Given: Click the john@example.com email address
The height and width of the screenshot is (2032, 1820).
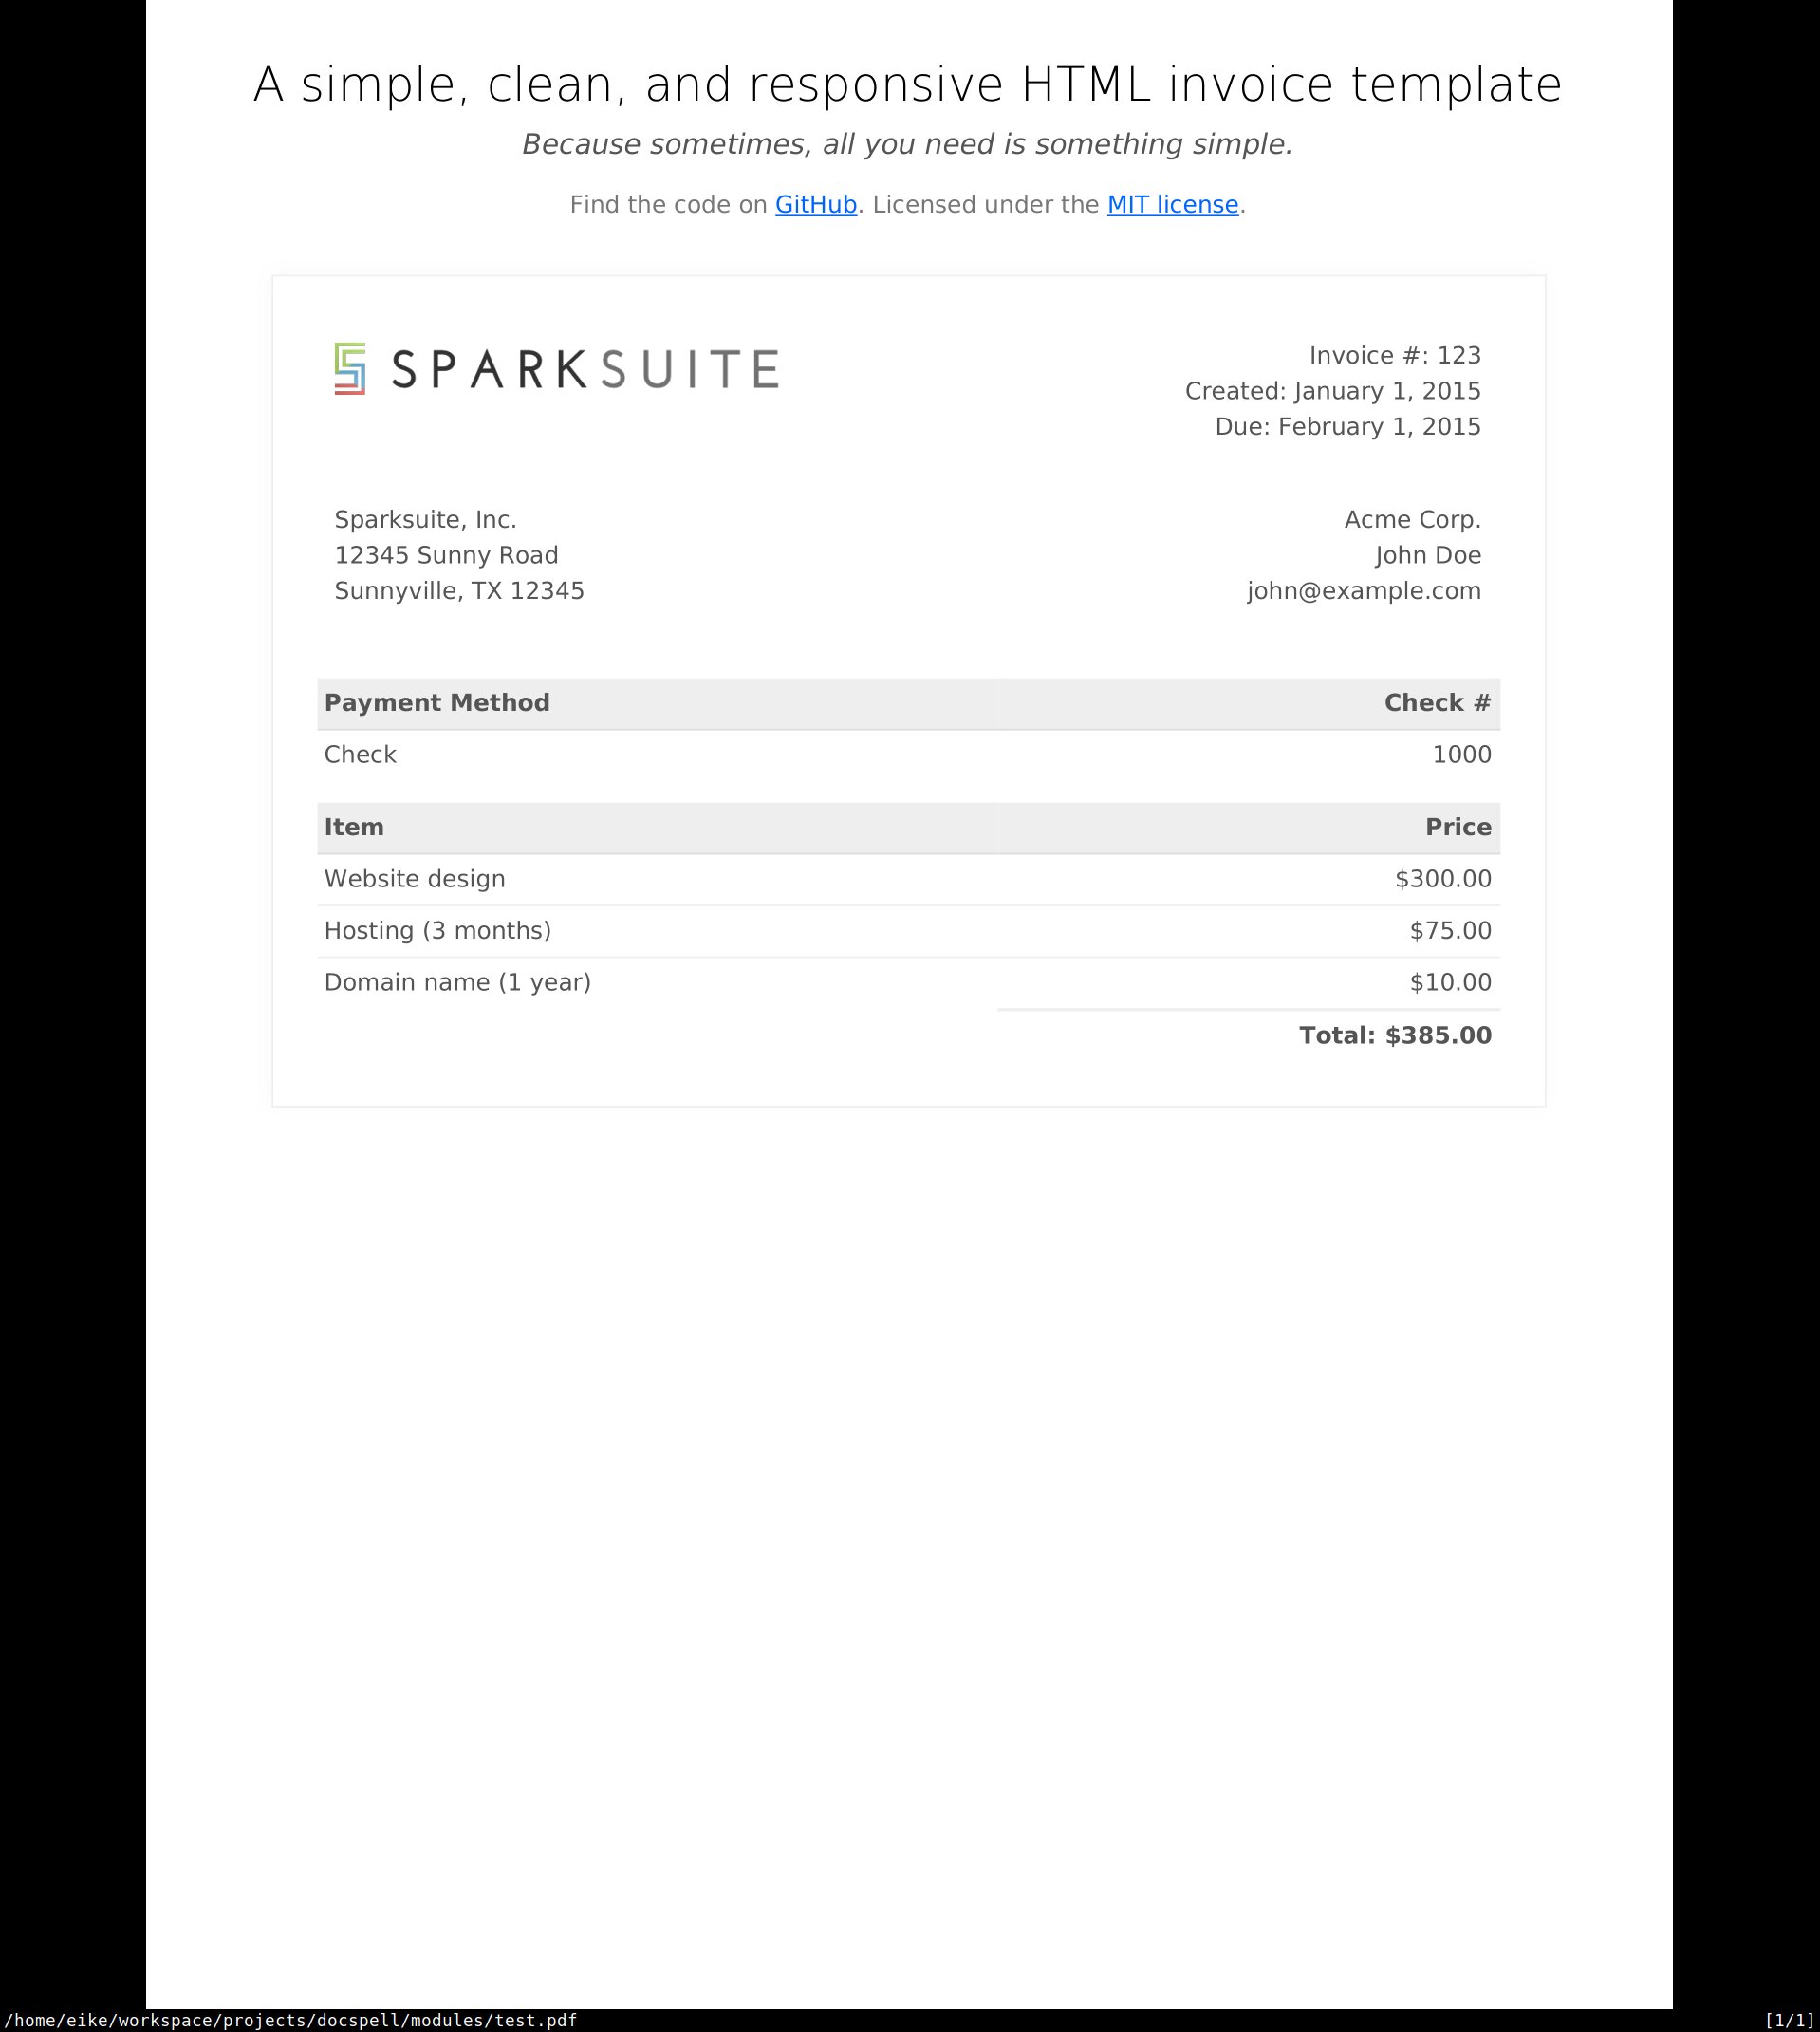Looking at the screenshot, I should pos(1363,591).
